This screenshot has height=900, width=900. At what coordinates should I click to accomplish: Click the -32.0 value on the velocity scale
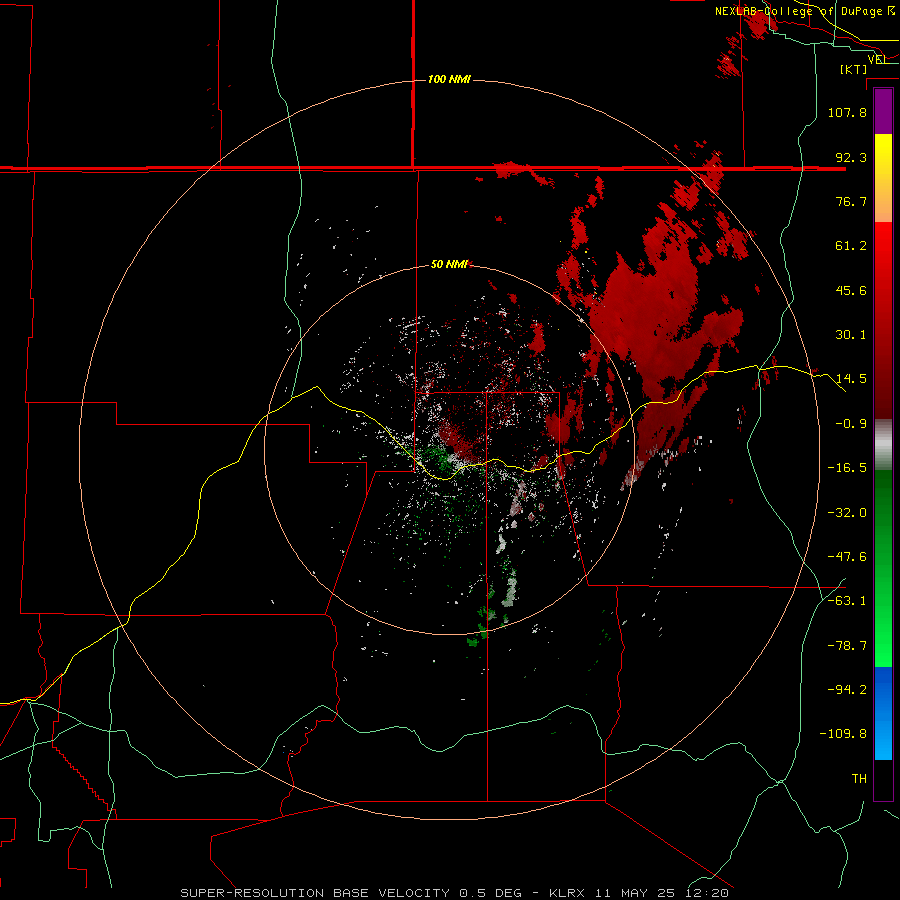(x=847, y=513)
